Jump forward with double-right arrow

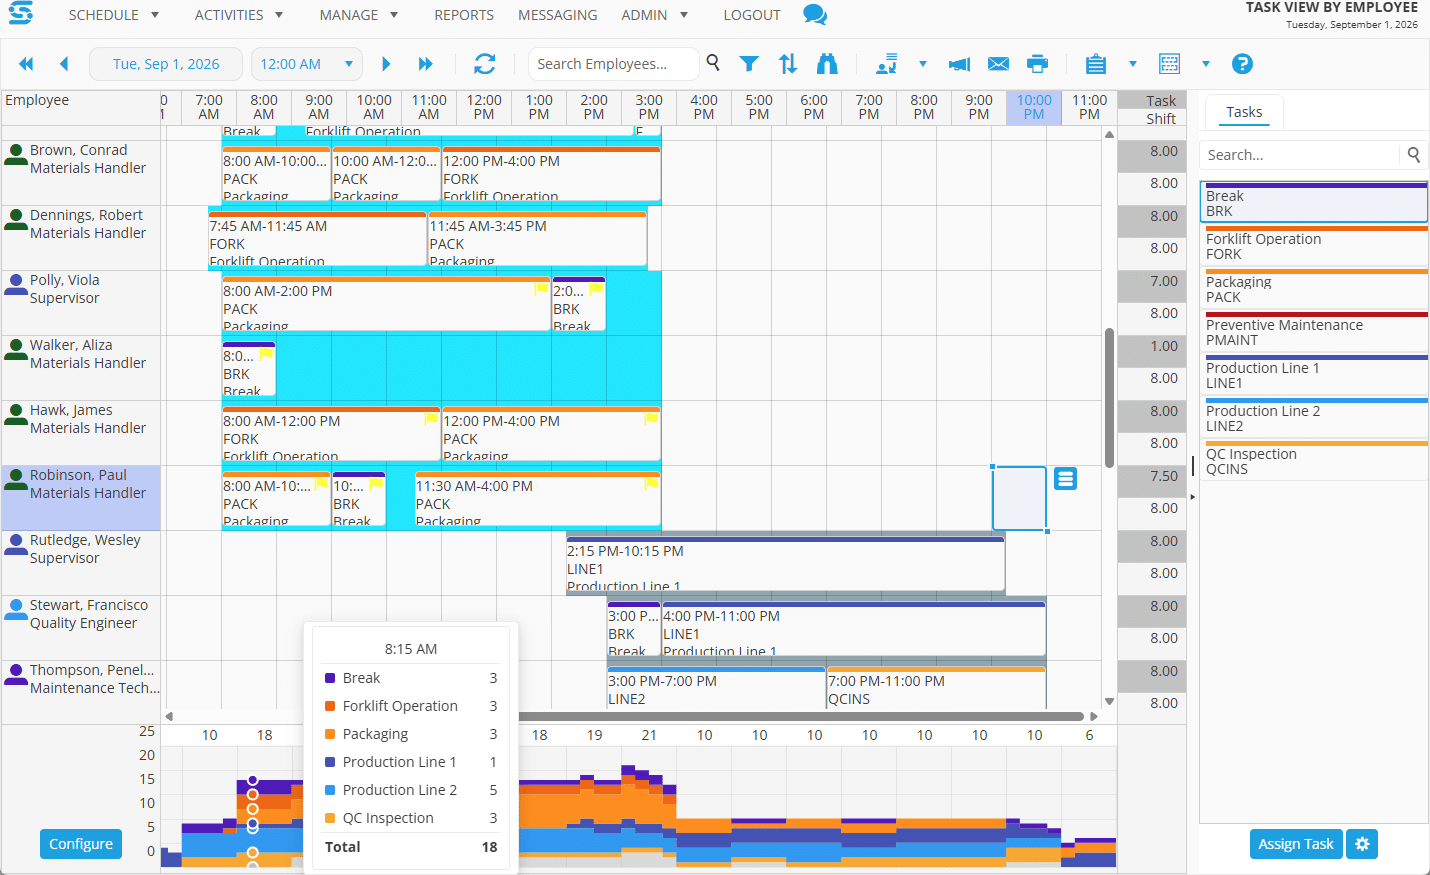pyautogui.click(x=425, y=64)
